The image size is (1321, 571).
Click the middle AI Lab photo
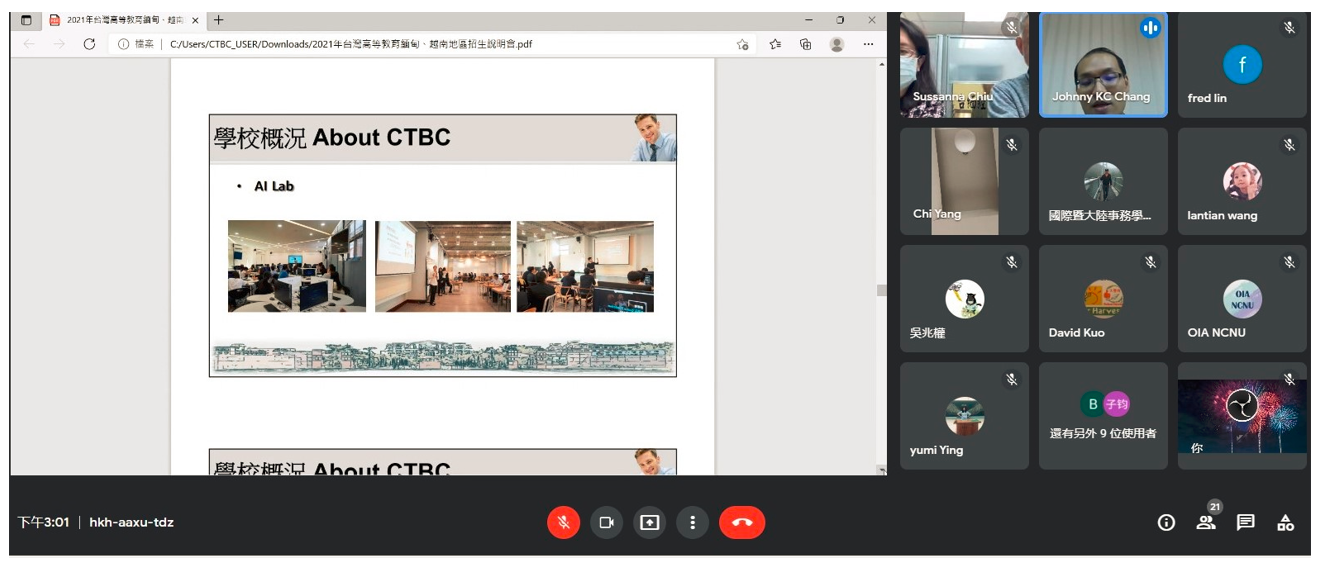click(x=443, y=266)
